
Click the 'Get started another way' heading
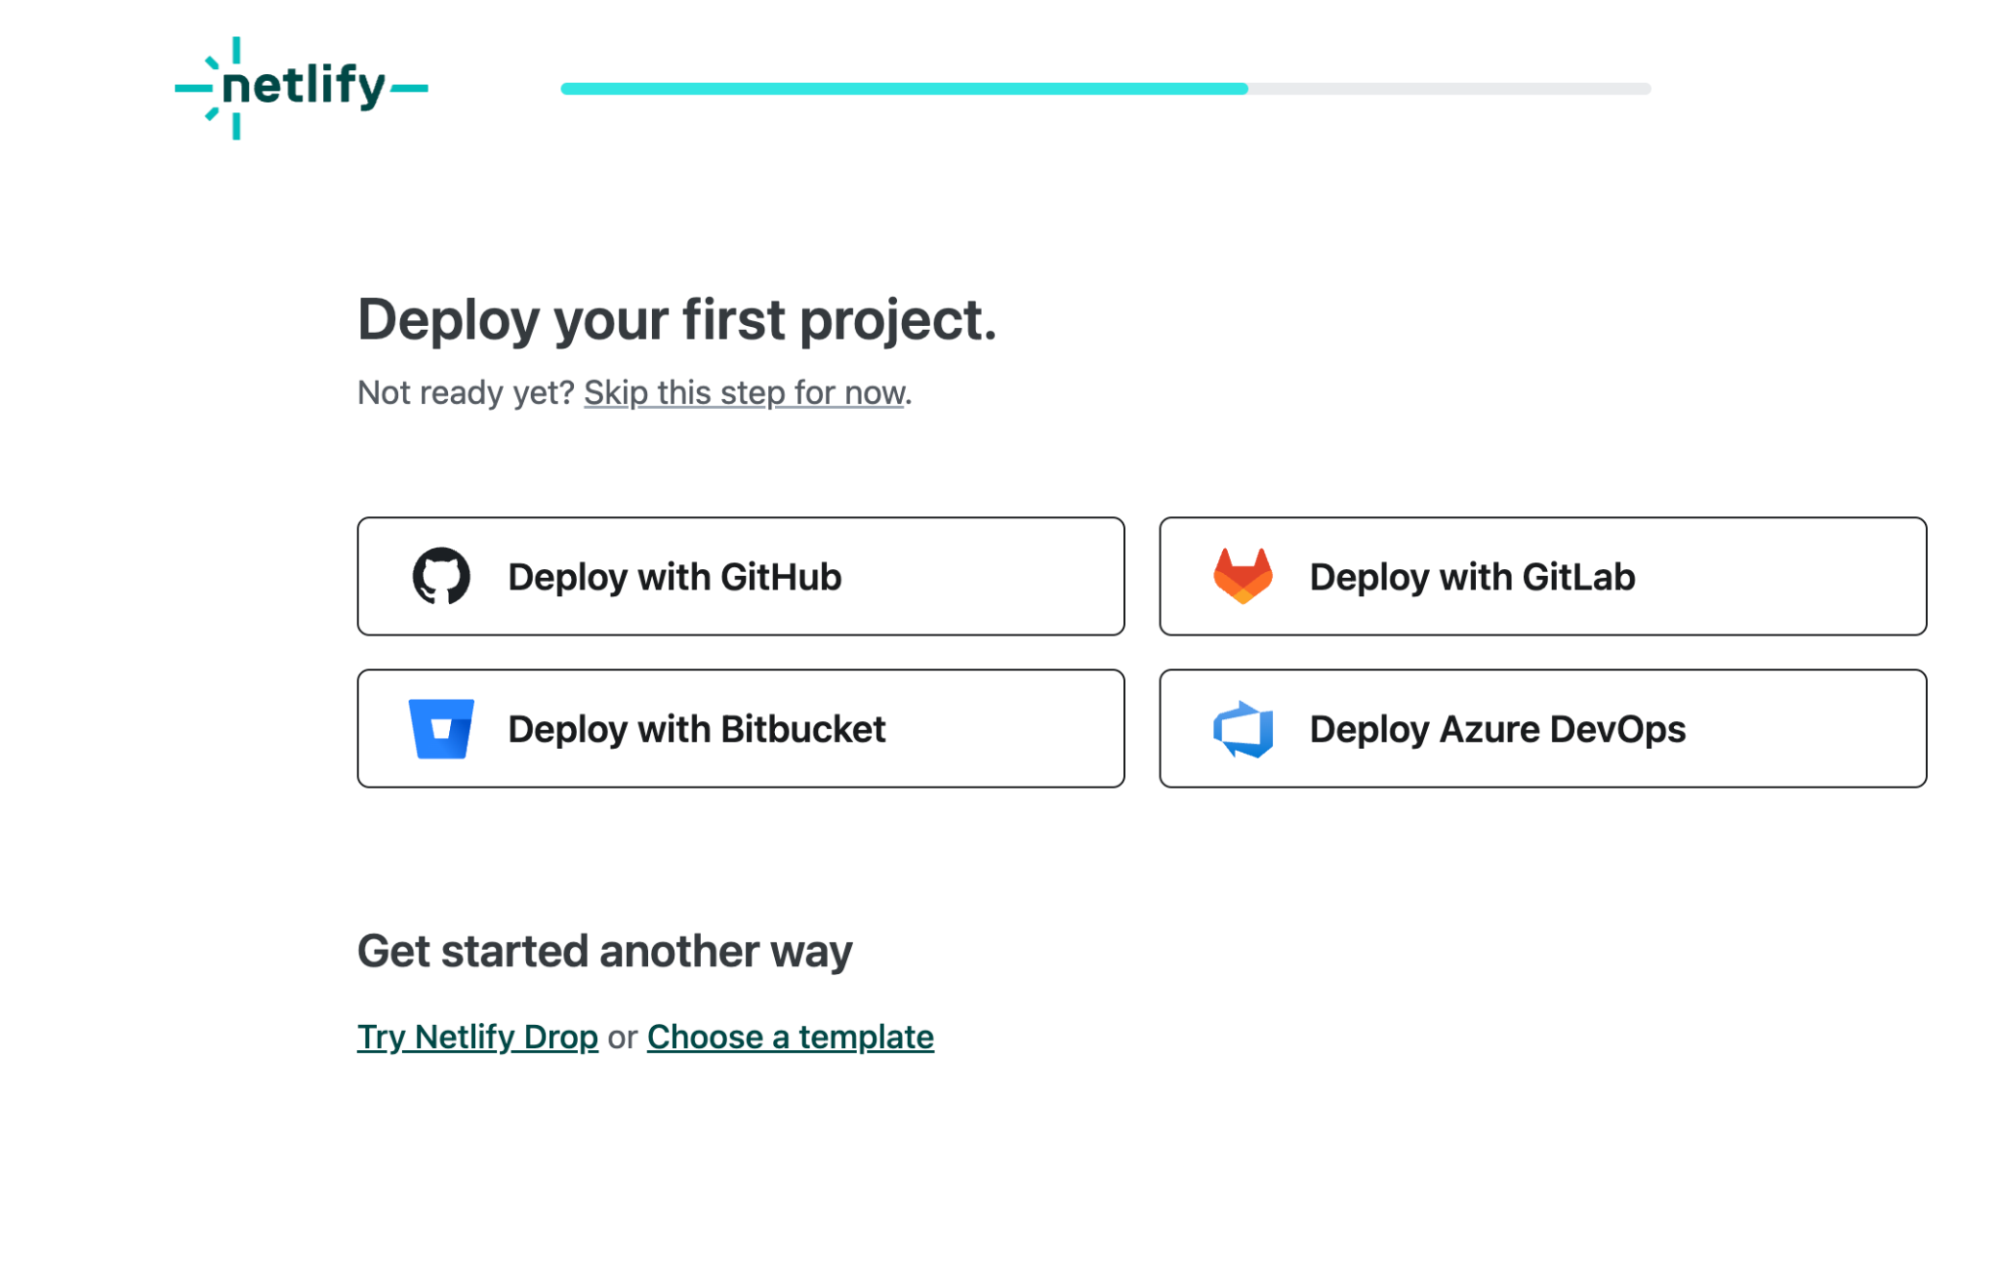coord(604,950)
